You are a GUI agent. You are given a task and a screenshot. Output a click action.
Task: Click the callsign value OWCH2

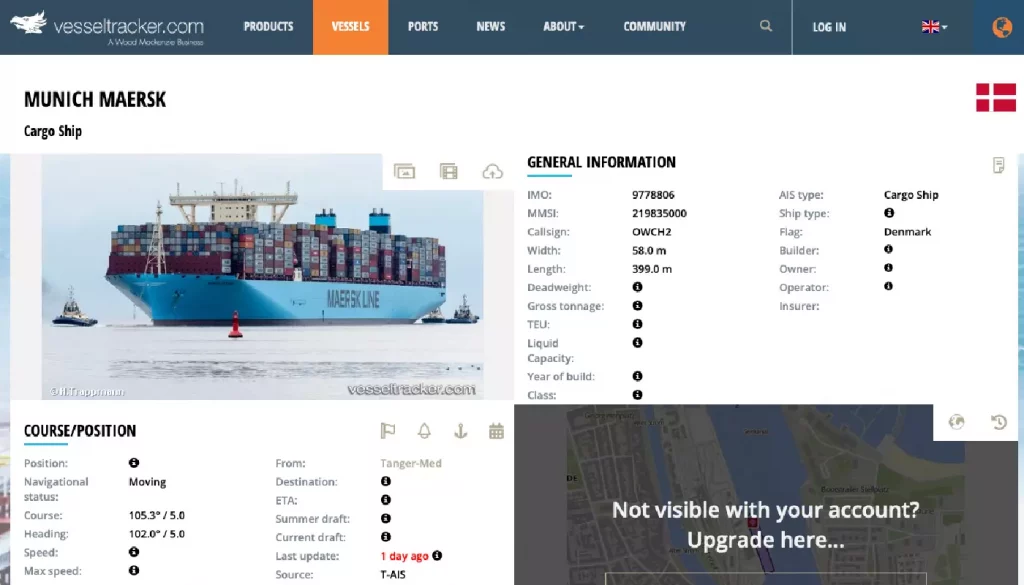tap(651, 232)
